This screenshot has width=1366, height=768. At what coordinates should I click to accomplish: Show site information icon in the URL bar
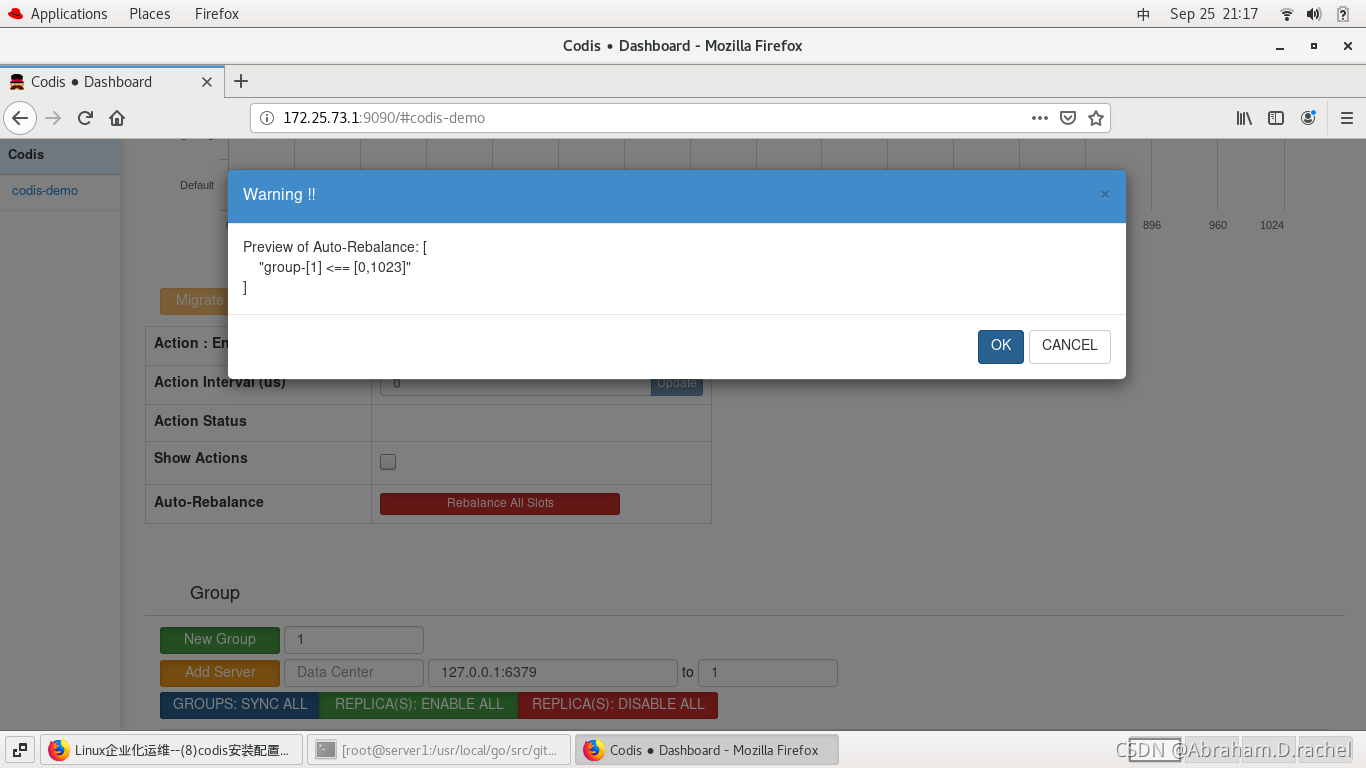pos(267,118)
